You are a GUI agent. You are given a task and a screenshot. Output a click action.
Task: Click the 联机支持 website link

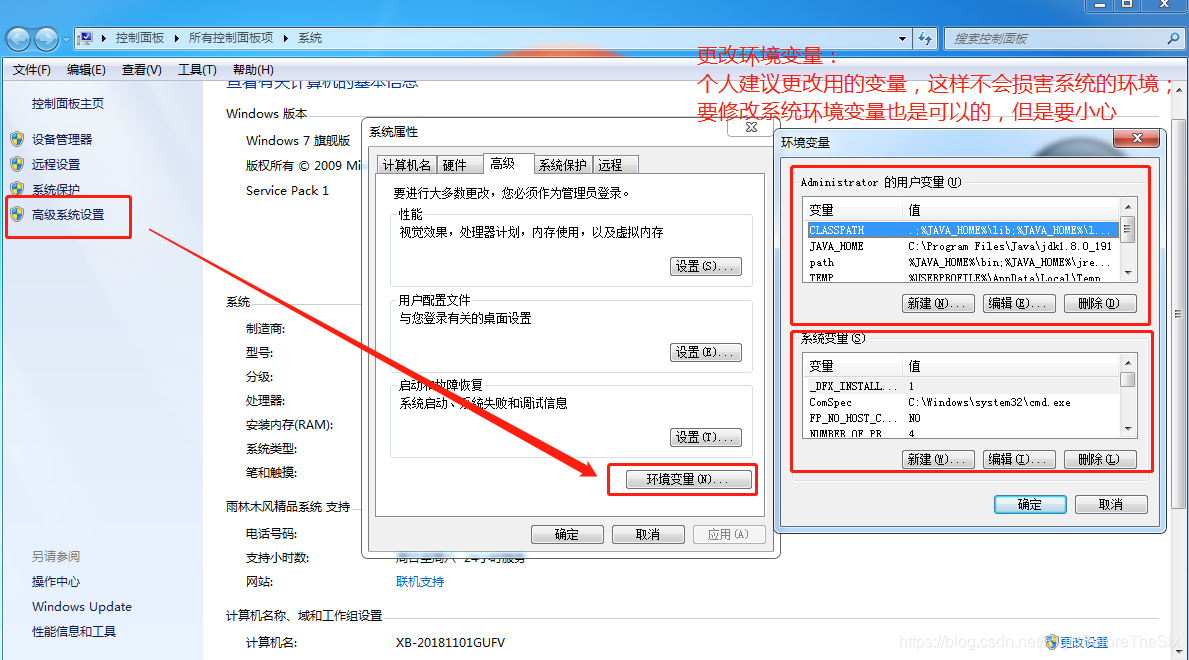click(420, 581)
